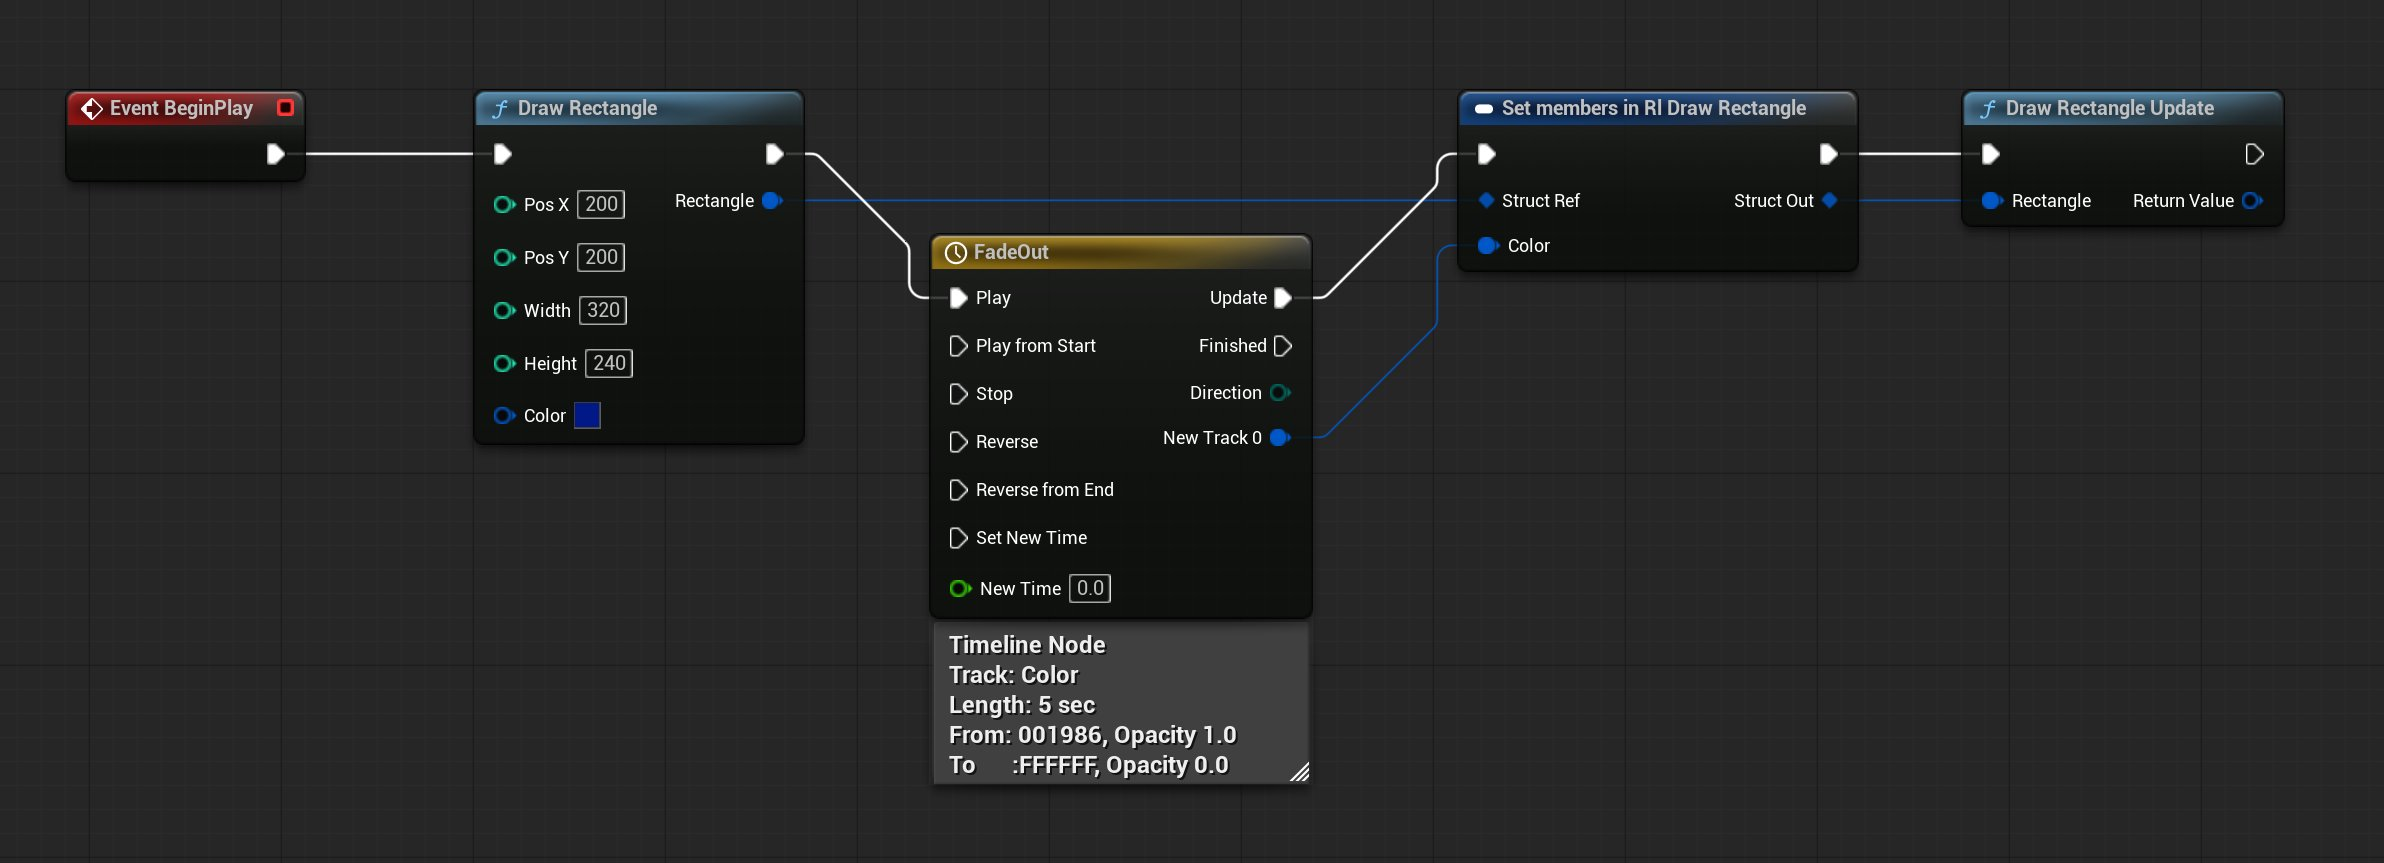Click the Set members Color input pin
This screenshot has width=2384, height=863.
(x=1488, y=246)
